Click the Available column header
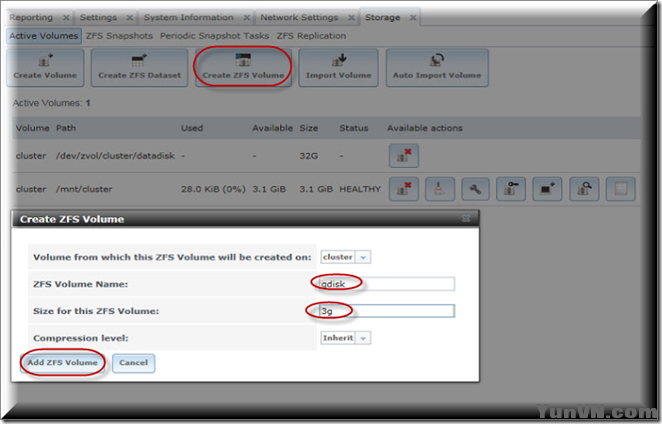This screenshot has width=662, height=424. 273,128
